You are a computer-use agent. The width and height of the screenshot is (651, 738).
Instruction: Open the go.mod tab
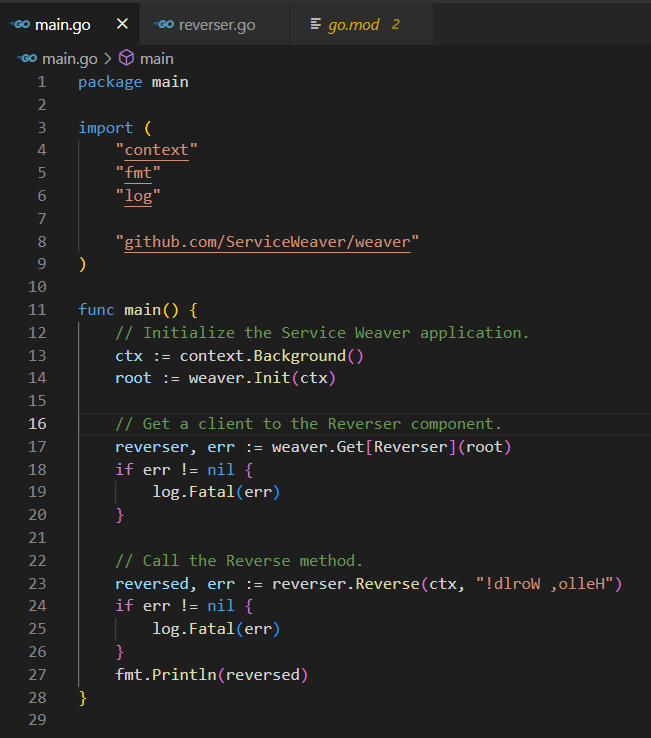click(x=353, y=24)
